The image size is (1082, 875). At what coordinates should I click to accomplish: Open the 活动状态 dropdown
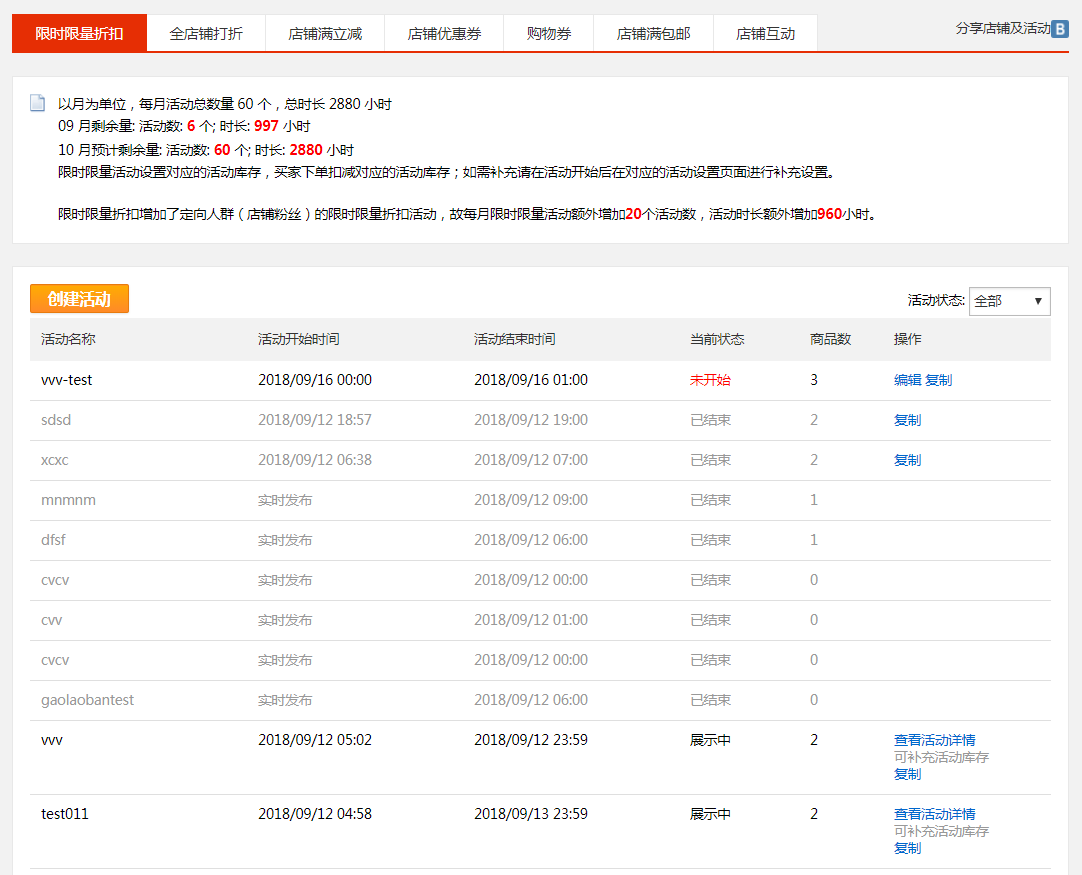(1009, 301)
